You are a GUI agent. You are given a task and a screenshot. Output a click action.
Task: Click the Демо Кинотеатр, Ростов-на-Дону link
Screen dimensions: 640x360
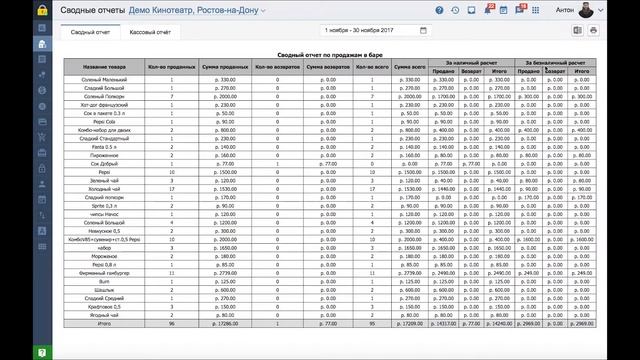(193, 10)
